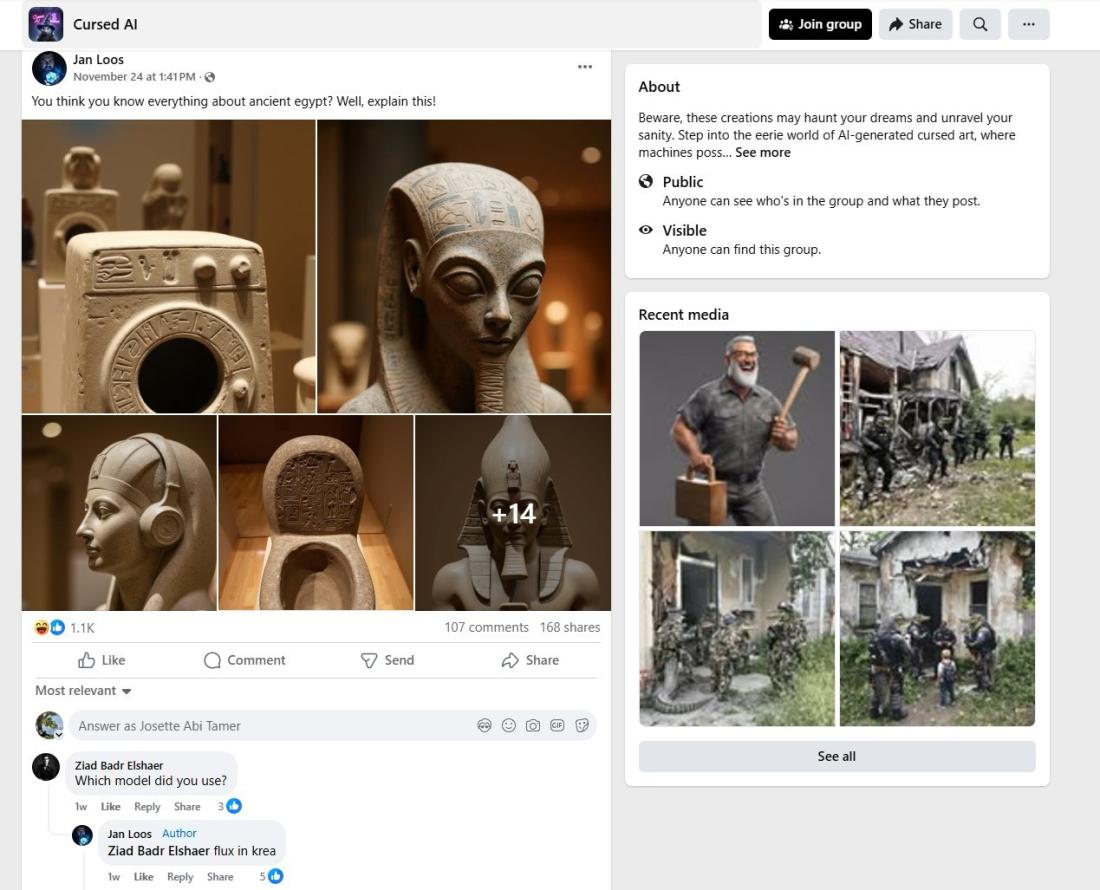Choose Send under the post
The width and height of the screenshot is (1100, 890).
click(387, 660)
